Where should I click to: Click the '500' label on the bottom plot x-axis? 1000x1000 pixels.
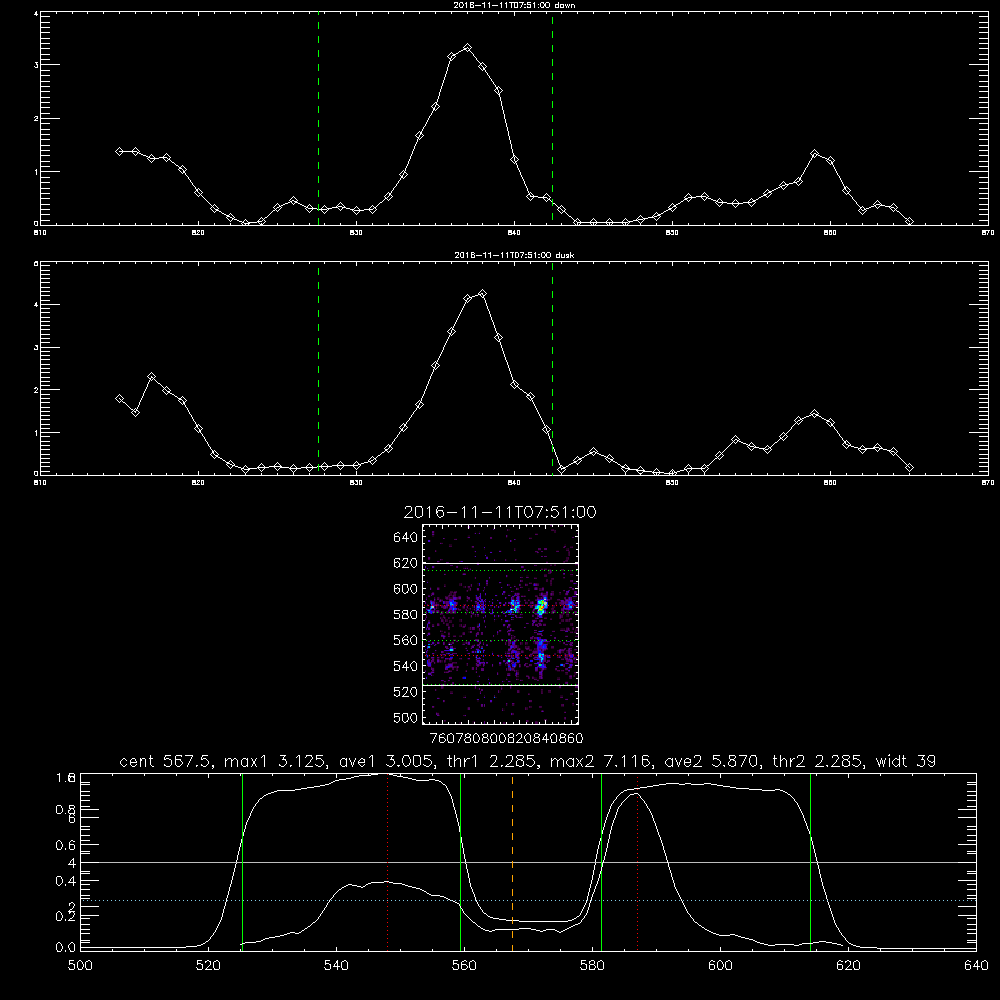[80, 966]
